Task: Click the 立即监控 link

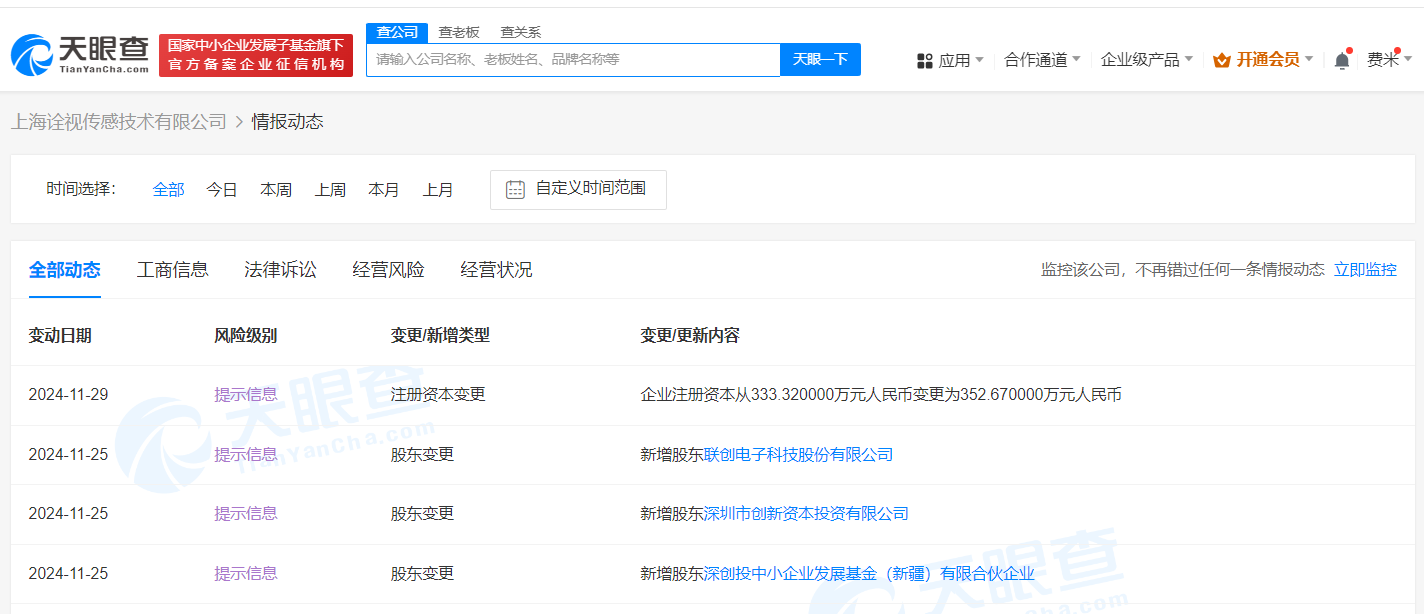Action: click(x=1365, y=270)
